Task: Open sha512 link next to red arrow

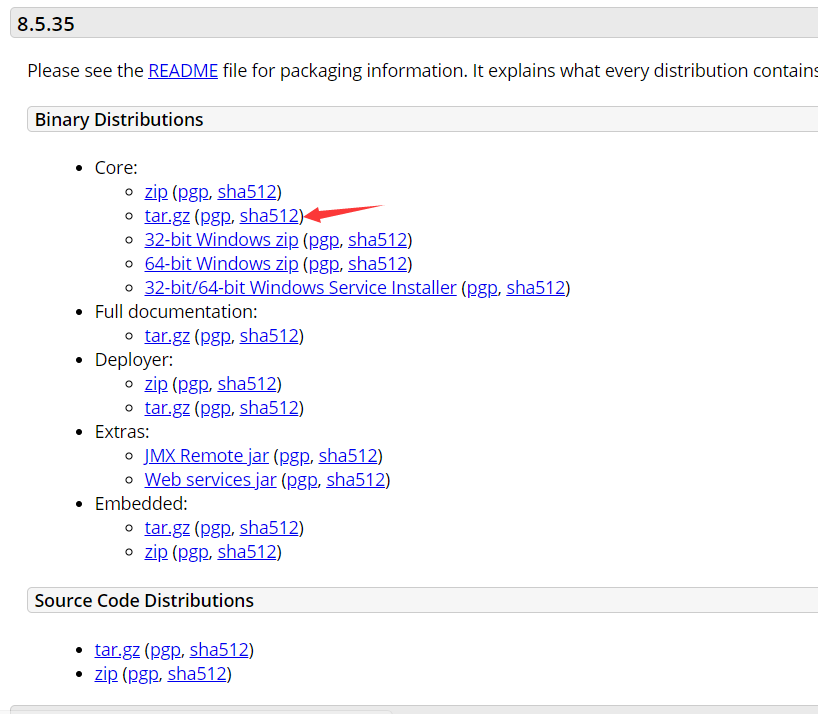Action: coord(269,215)
